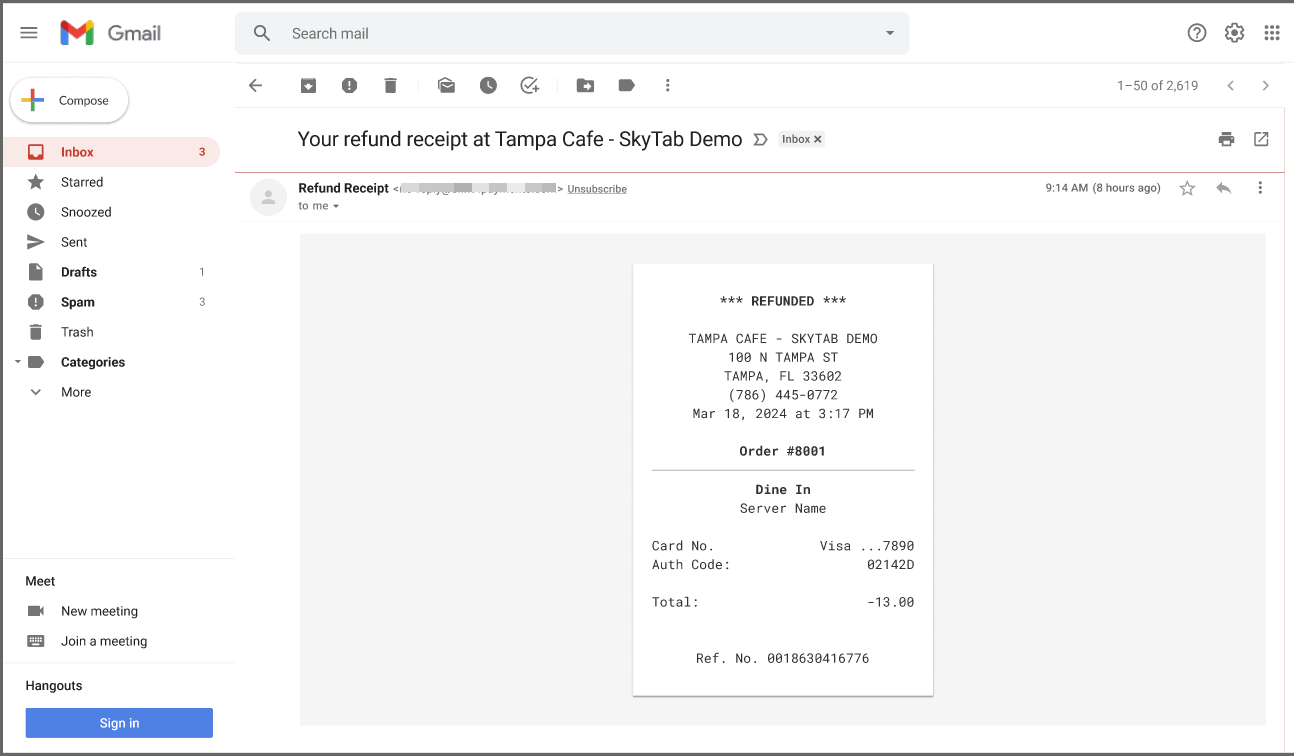Go to the Drafts folder
This screenshot has width=1294, height=756.
[x=79, y=272]
